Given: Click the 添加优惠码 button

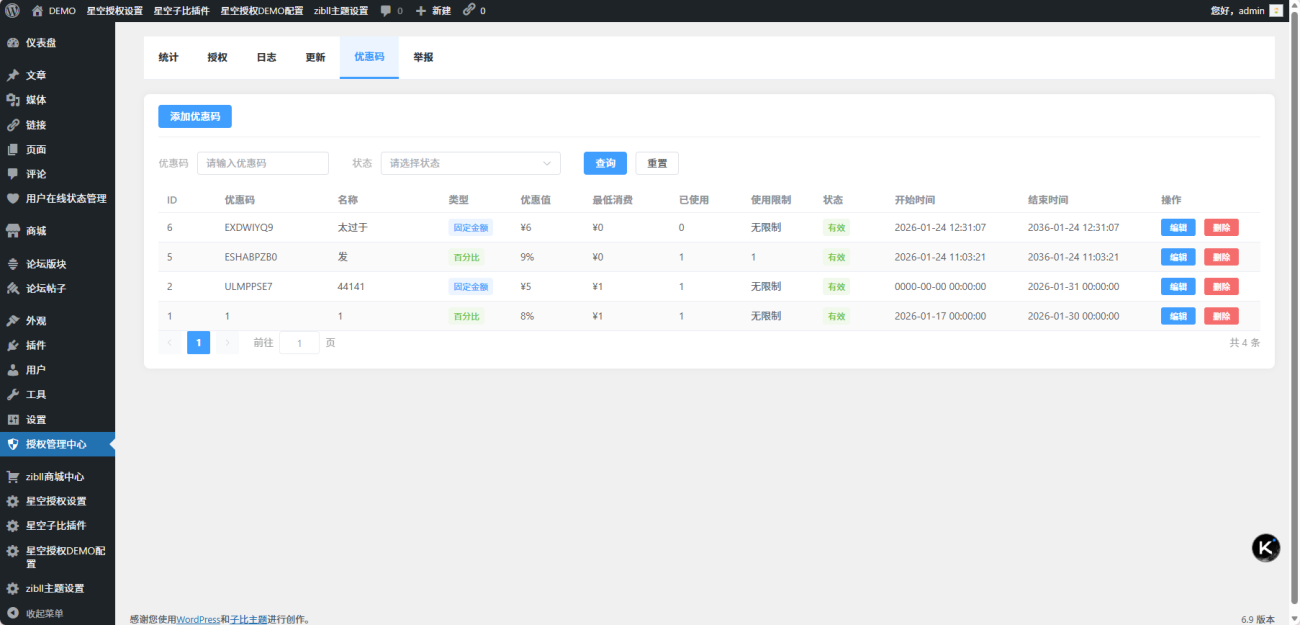Looking at the screenshot, I should pyautogui.click(x=195, y=117).
